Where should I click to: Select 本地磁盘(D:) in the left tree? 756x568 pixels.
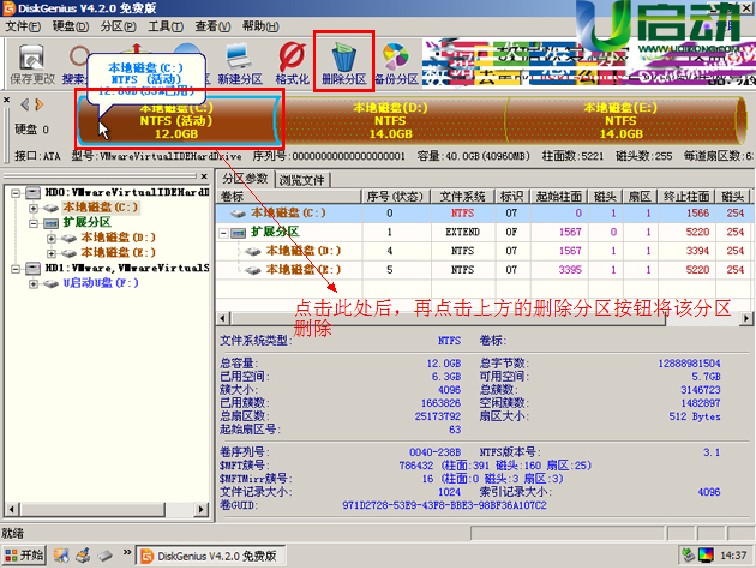(119, 237)
